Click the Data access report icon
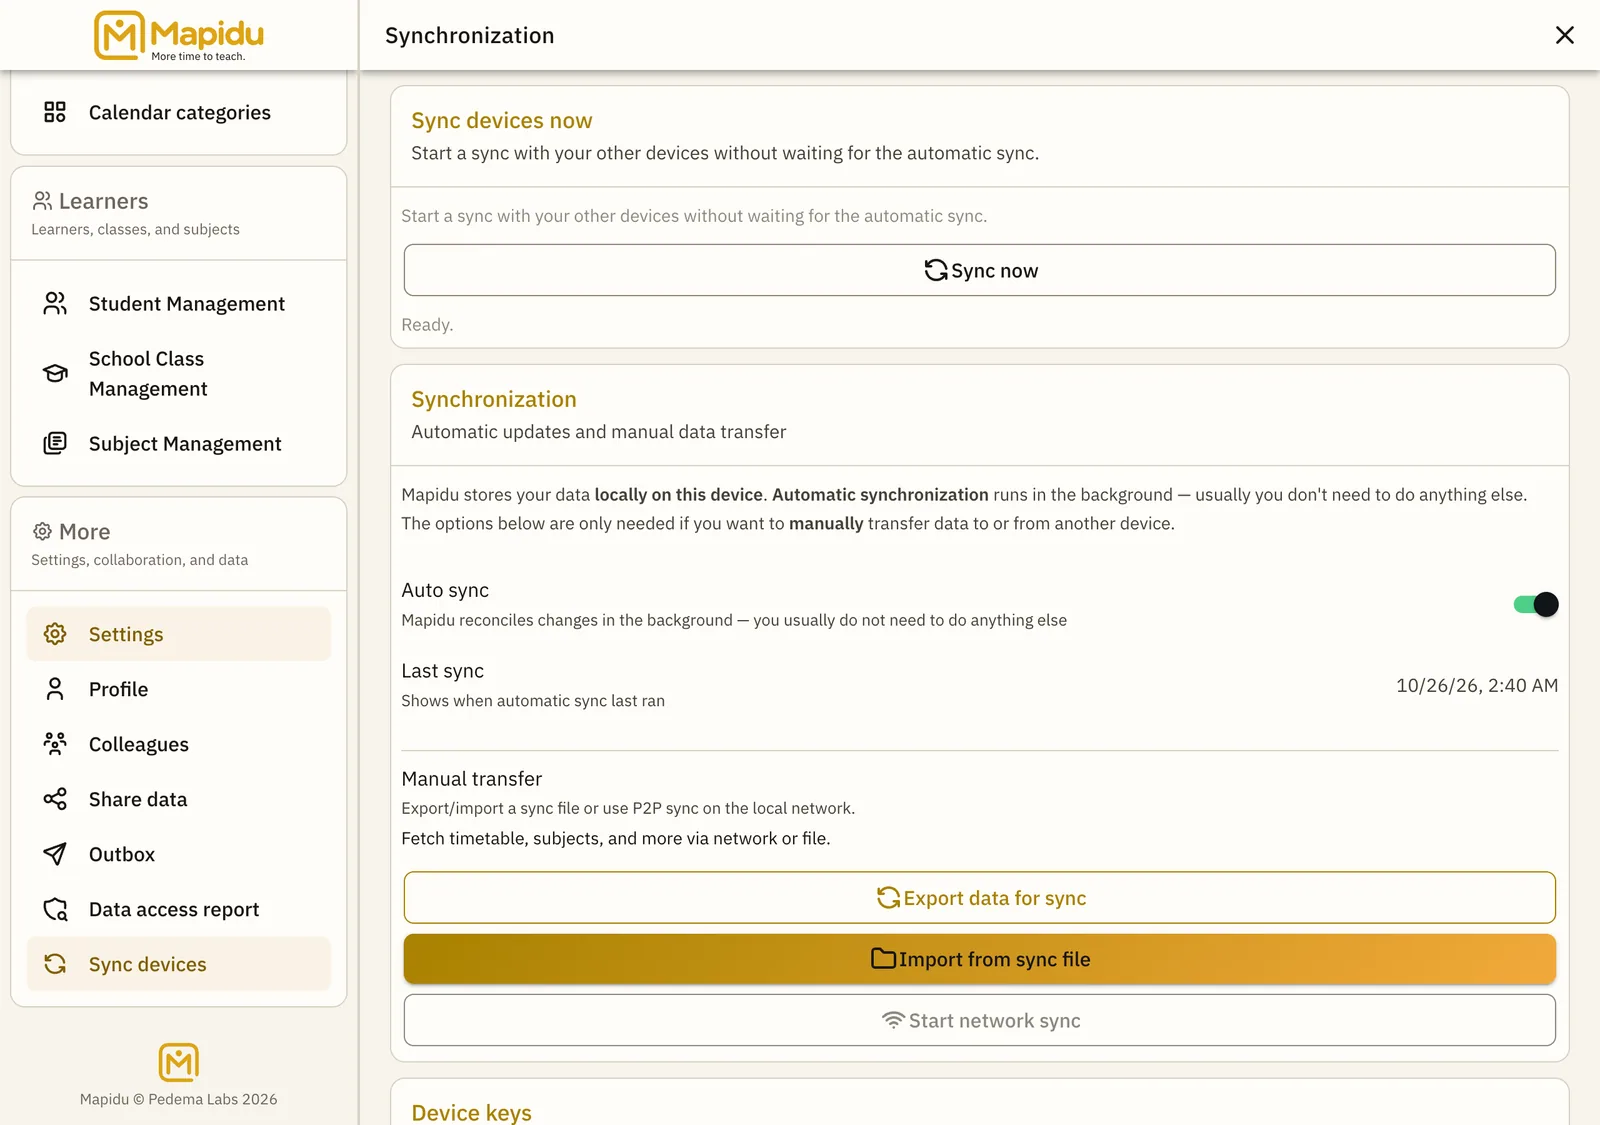Image resolution: width=1600 pixels, height=1125 pixels. 55,909
